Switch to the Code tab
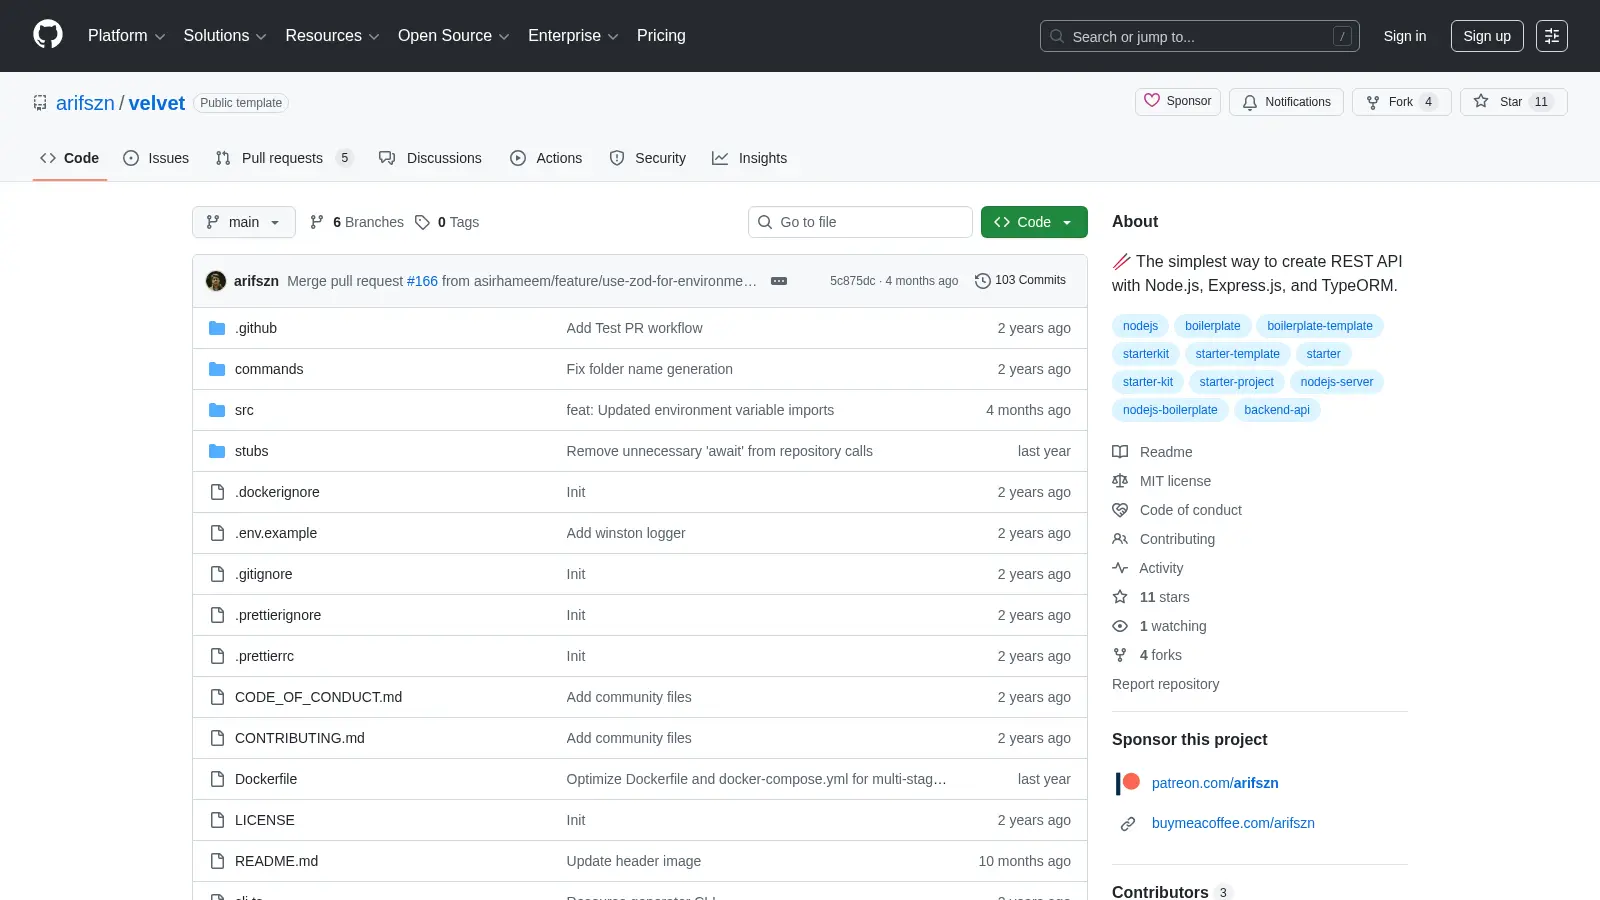Screen dimensions: 1600x900 (x=70, y=158)
